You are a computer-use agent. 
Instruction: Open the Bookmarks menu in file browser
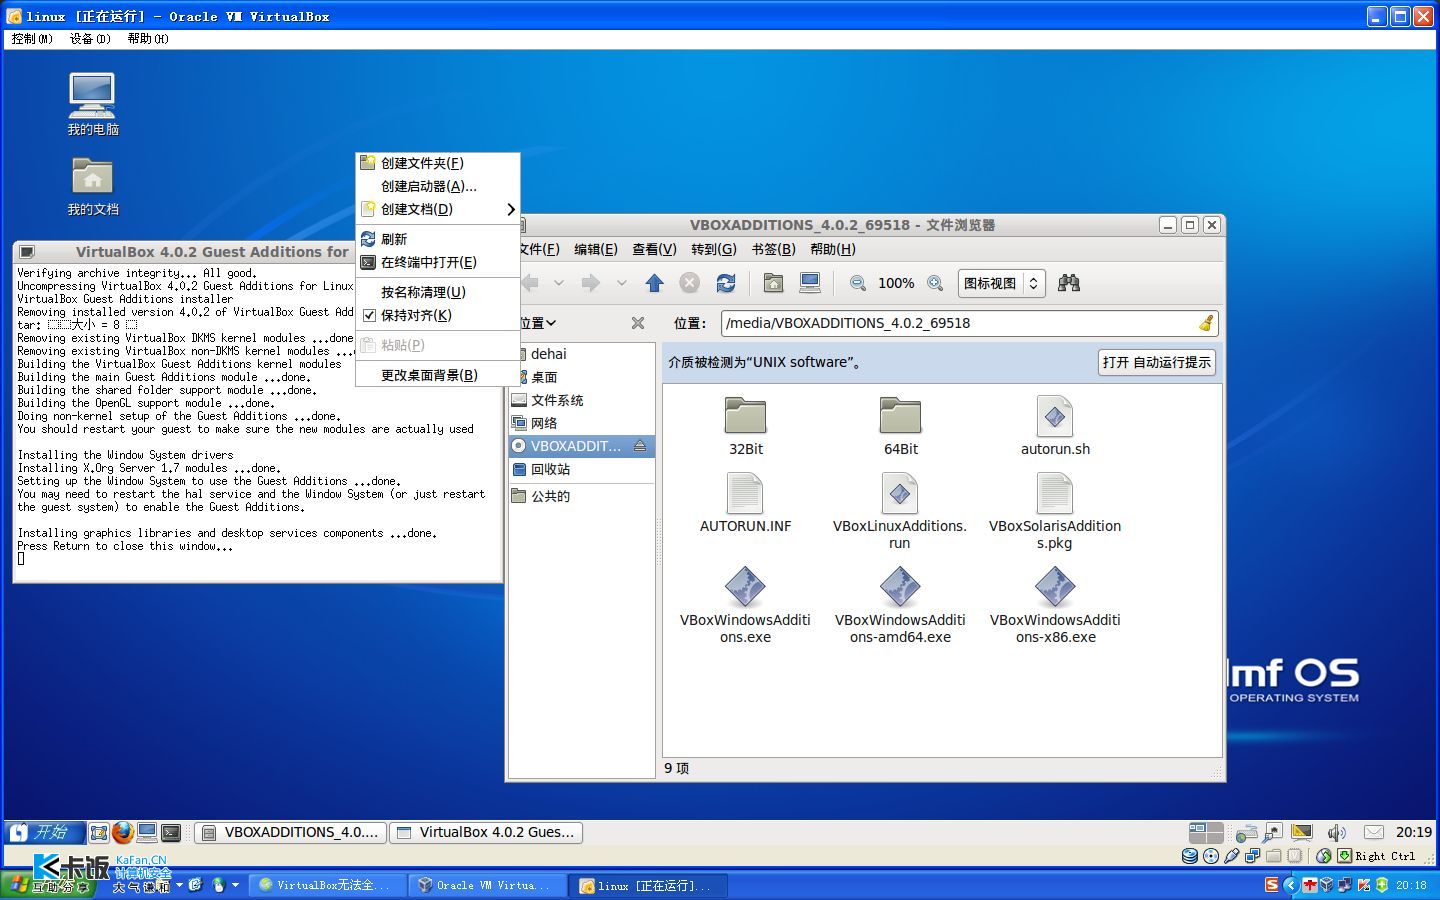pos(773,249)
